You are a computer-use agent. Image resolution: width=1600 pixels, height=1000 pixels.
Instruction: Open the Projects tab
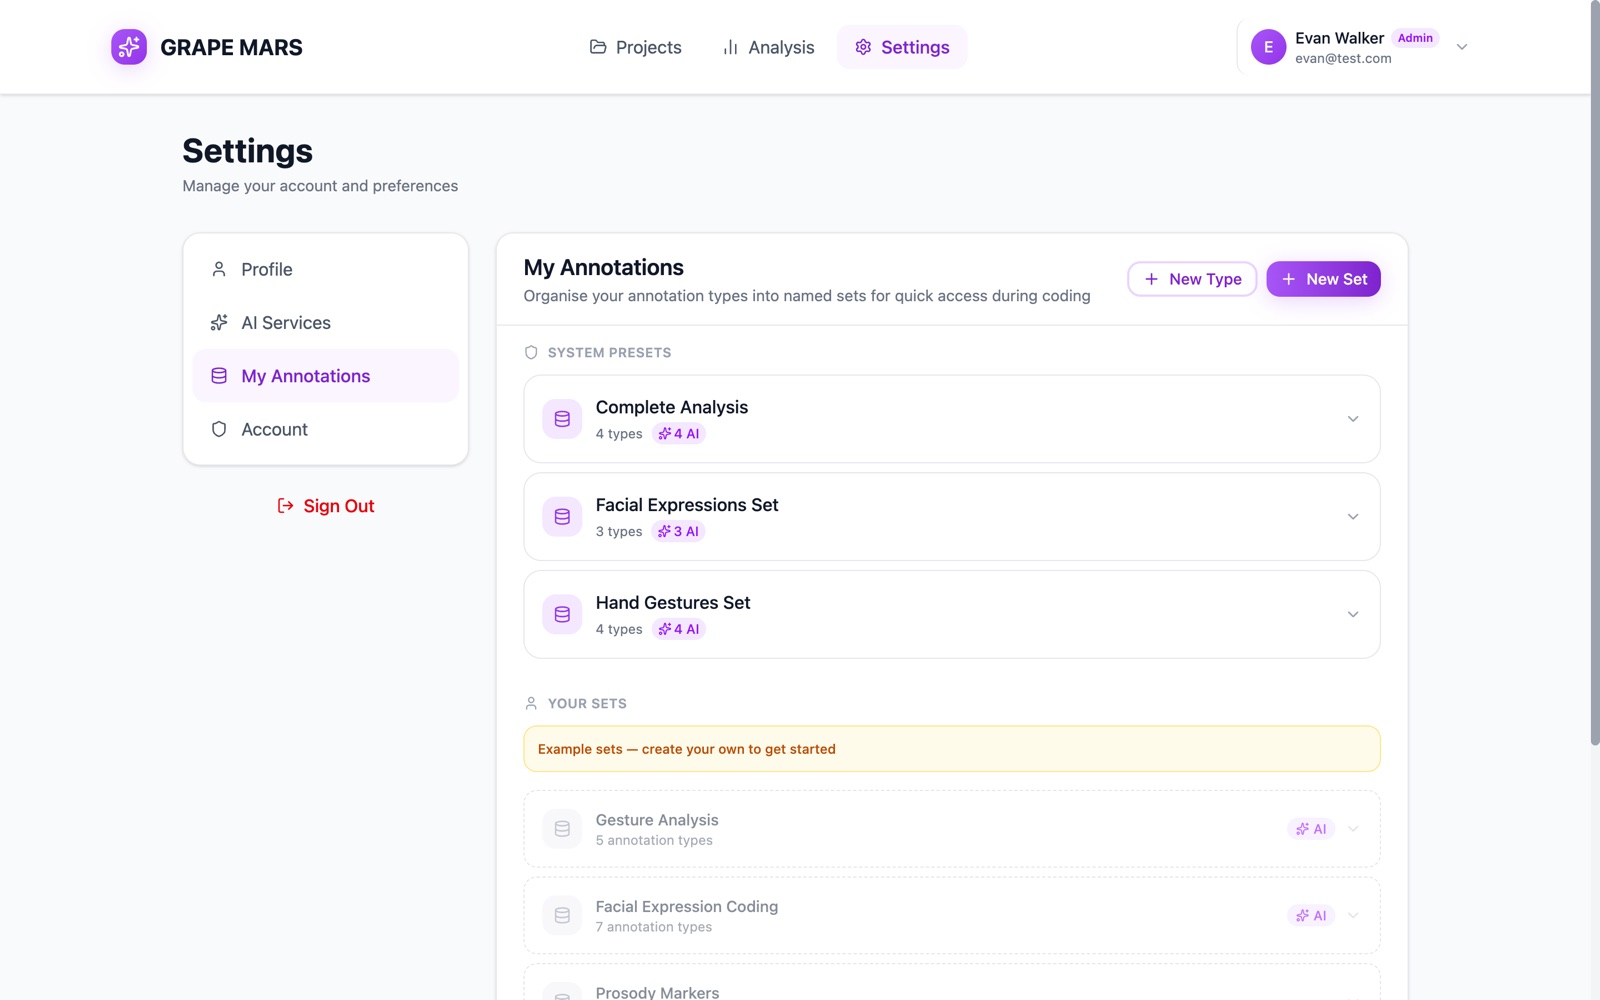click(636, 47)
